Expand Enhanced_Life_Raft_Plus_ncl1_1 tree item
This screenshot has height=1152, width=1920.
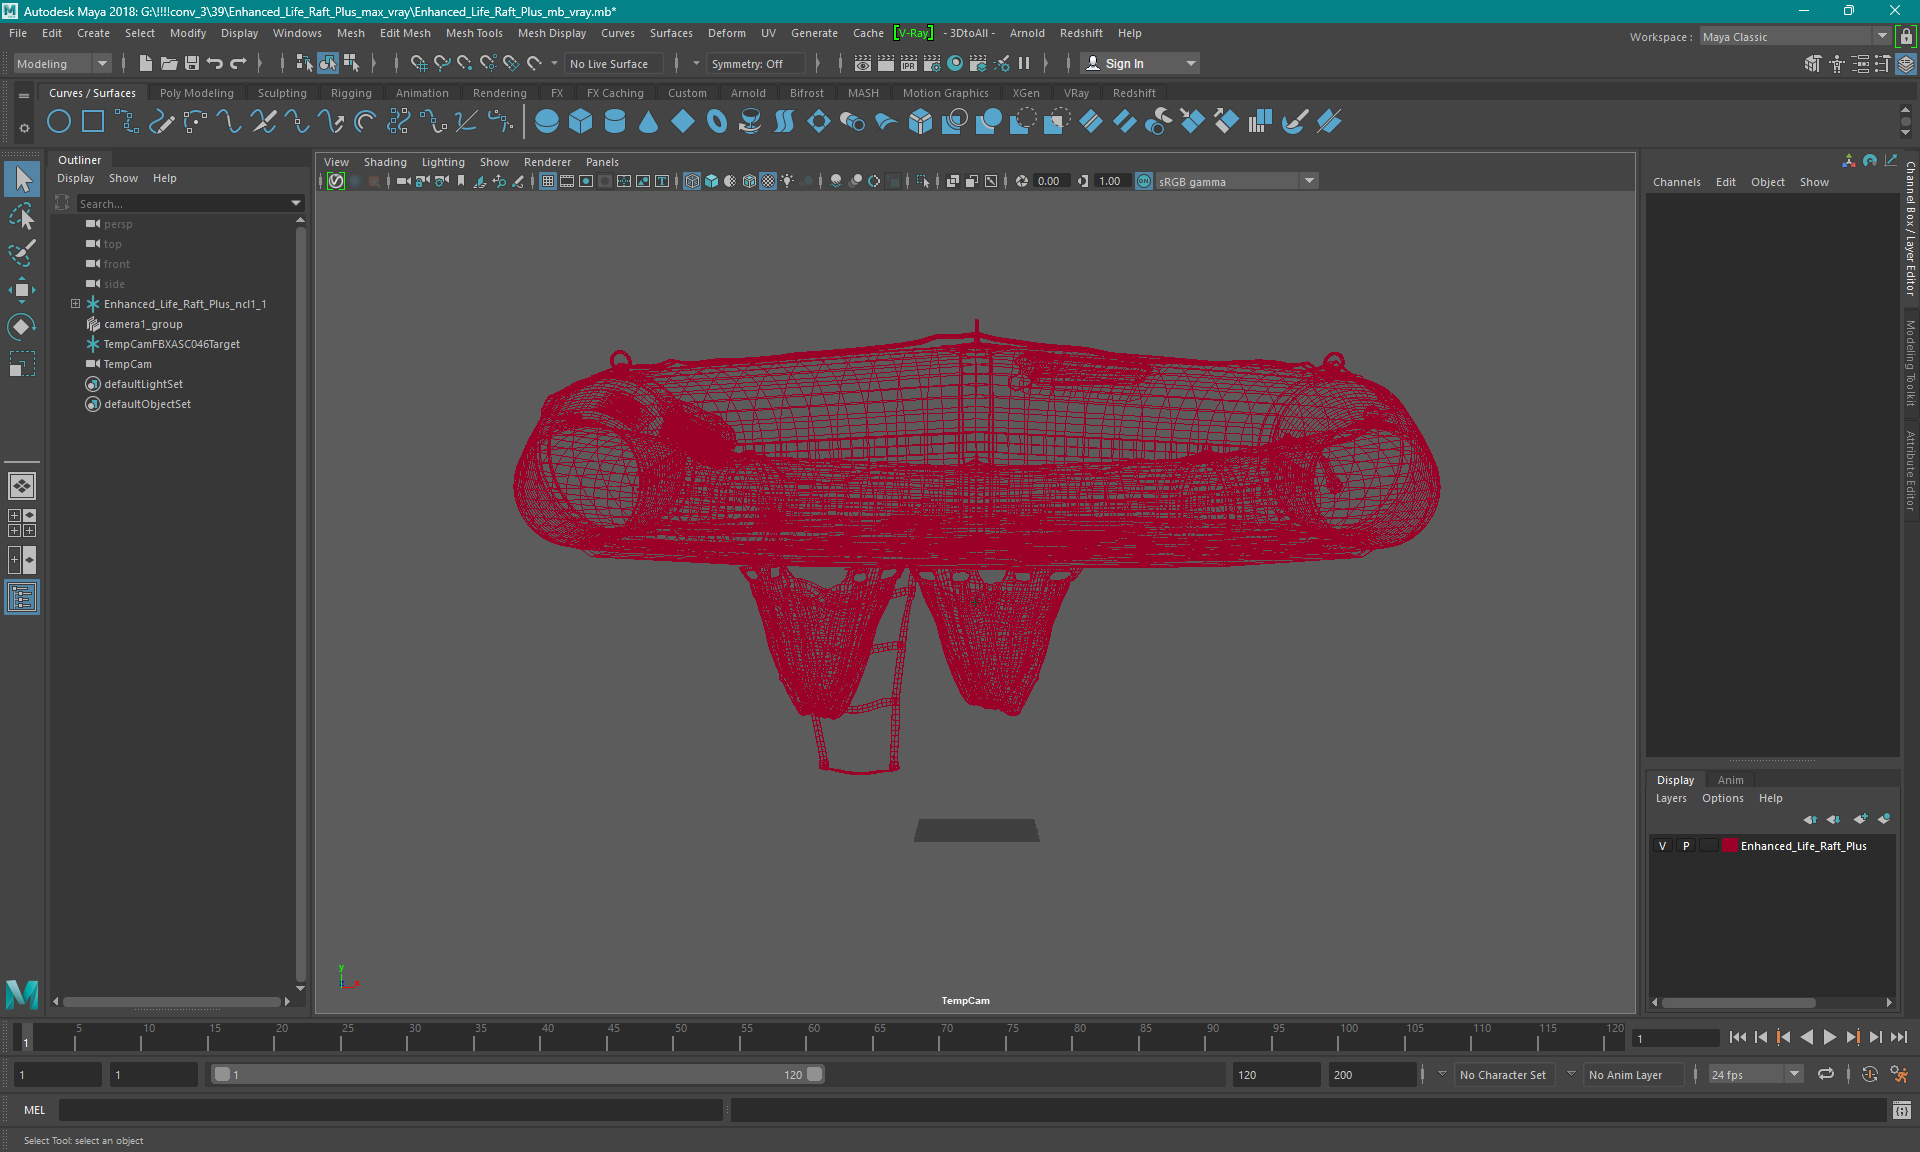(x=75, y=303)
